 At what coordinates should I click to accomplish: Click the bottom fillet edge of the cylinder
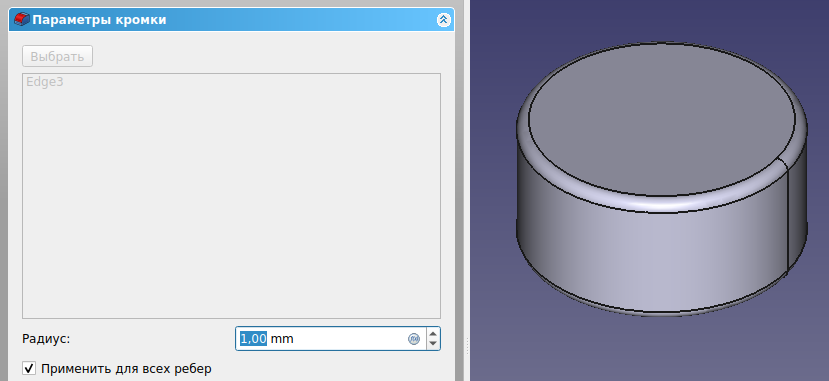tap(661, 313)
